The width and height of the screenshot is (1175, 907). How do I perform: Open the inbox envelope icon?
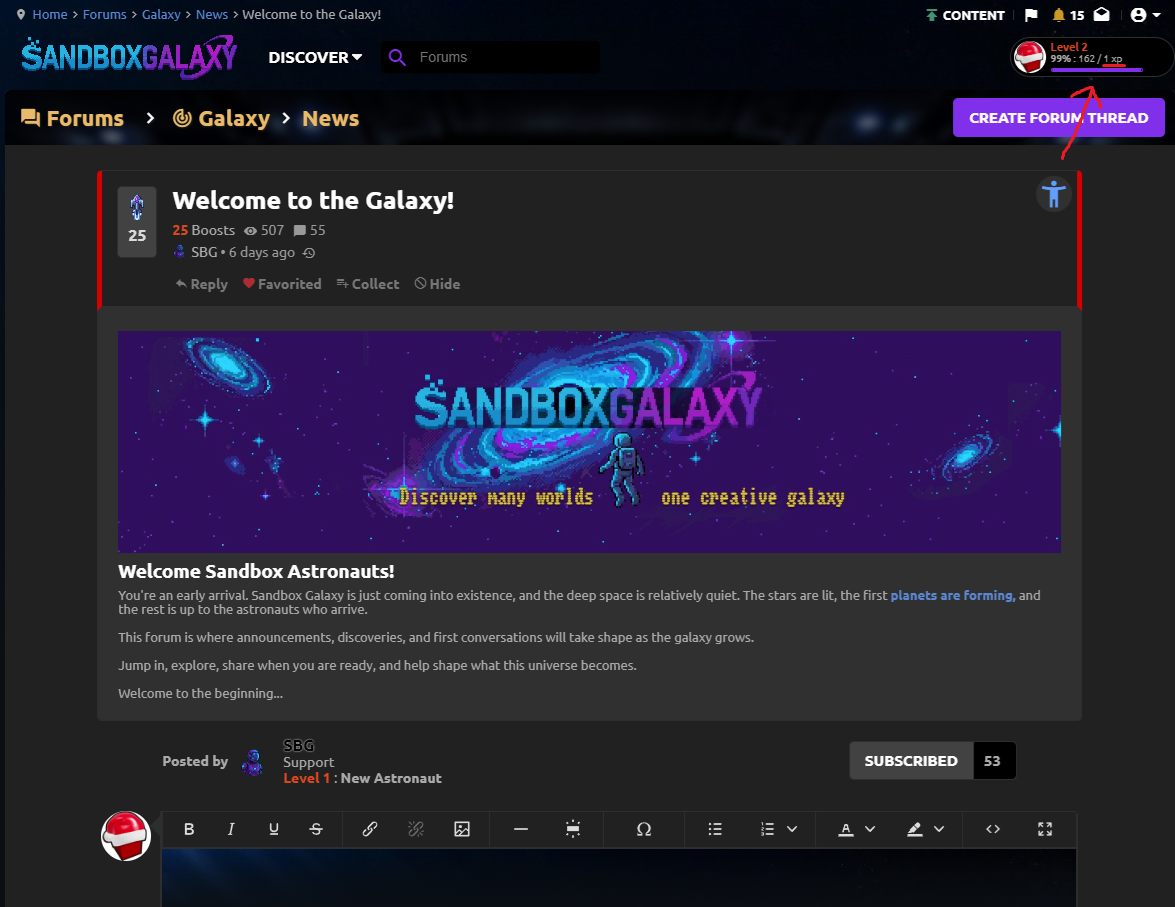[1102, 15]
